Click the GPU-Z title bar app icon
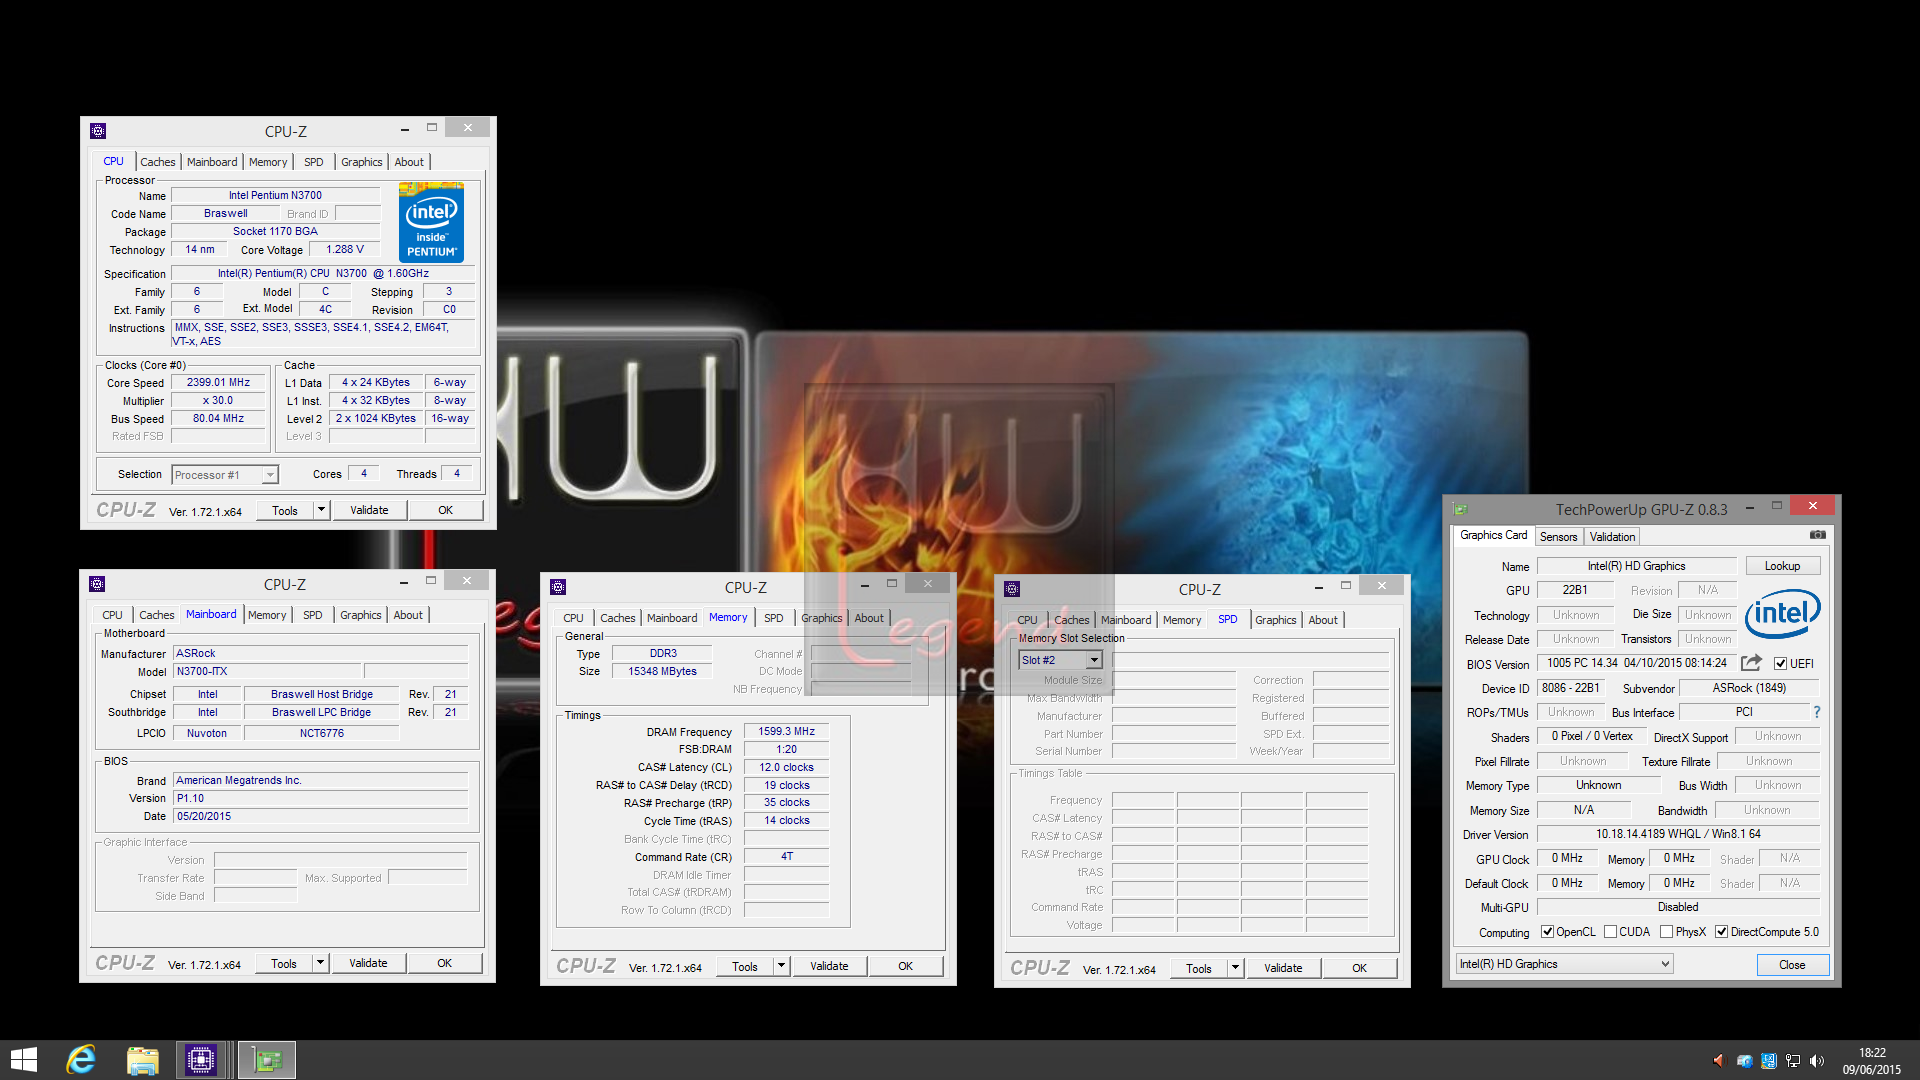1920x1080 pixels. click(x=1460, y=509)
